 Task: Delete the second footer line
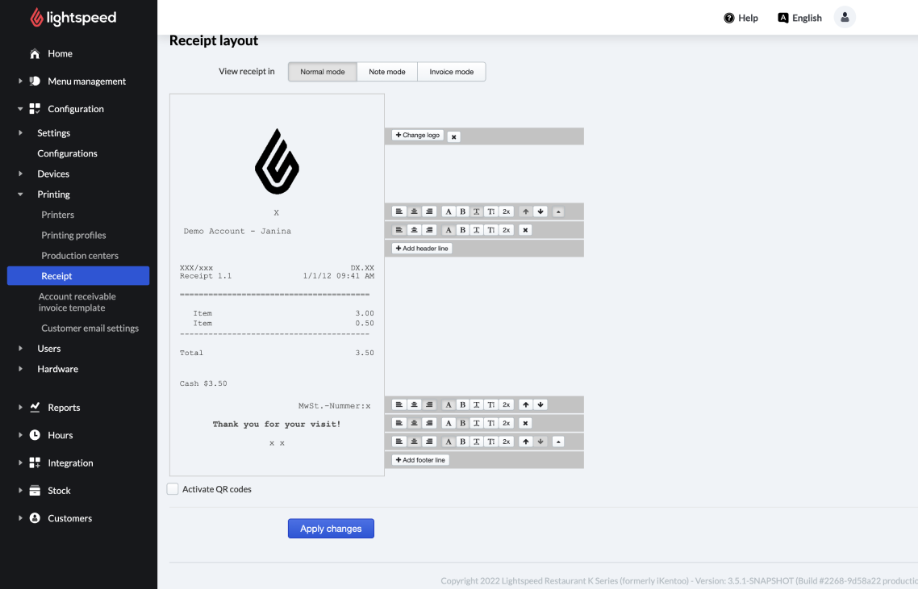click(525, 423)
